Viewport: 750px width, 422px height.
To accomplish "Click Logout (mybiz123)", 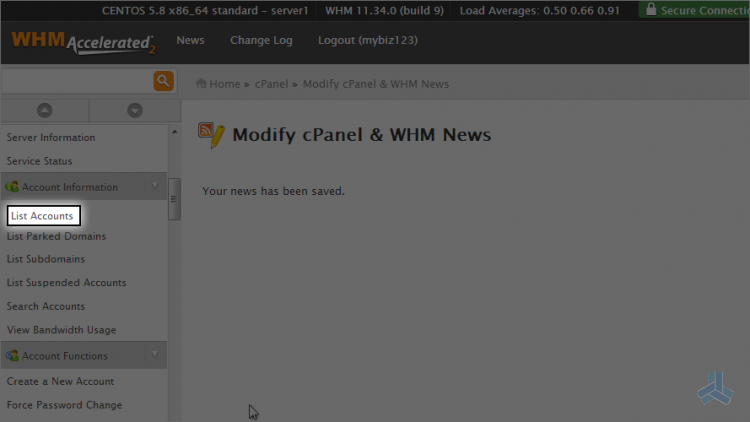I will (x=368, y=41).
